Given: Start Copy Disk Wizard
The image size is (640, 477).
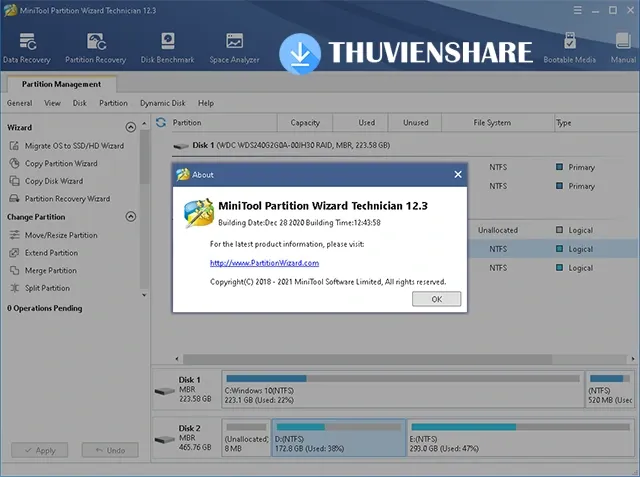Looking at the screenshot, I should pos(46,181).
